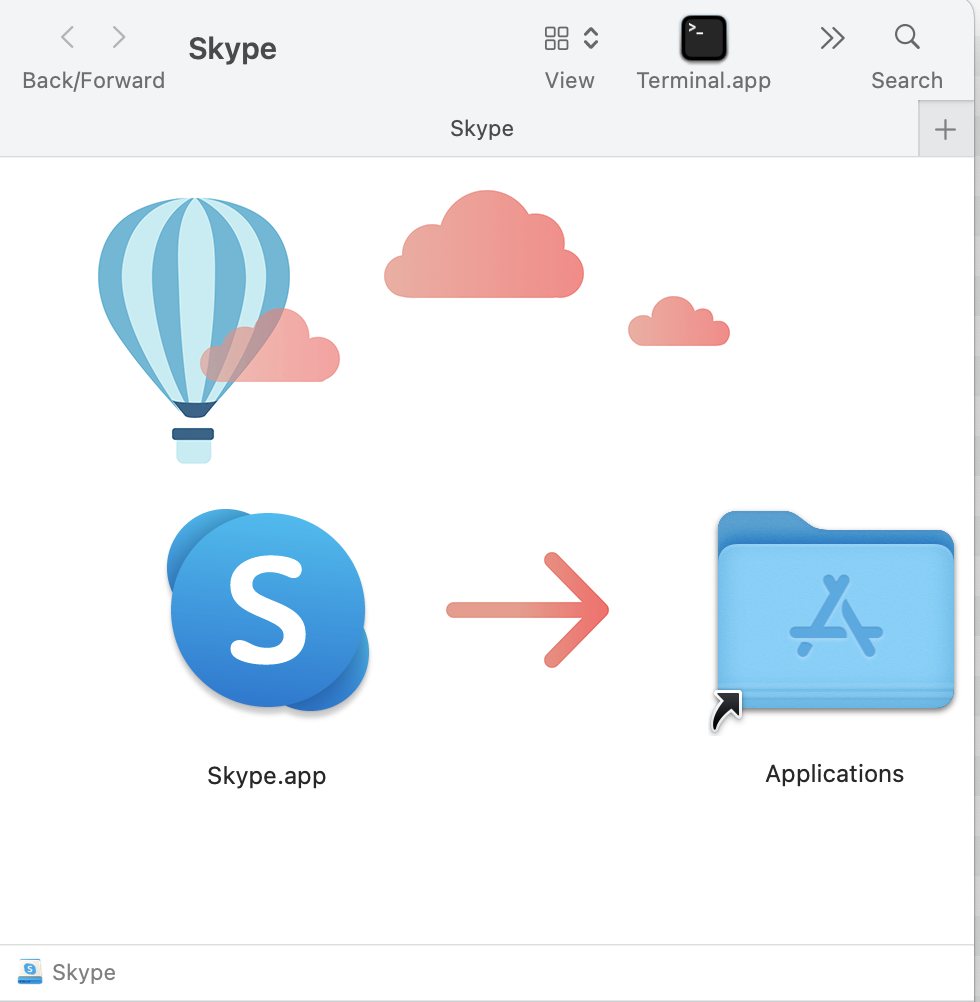980x1002 pixels.
Task: Show more toolbar items via double chevron
Action: coord(832,38)
